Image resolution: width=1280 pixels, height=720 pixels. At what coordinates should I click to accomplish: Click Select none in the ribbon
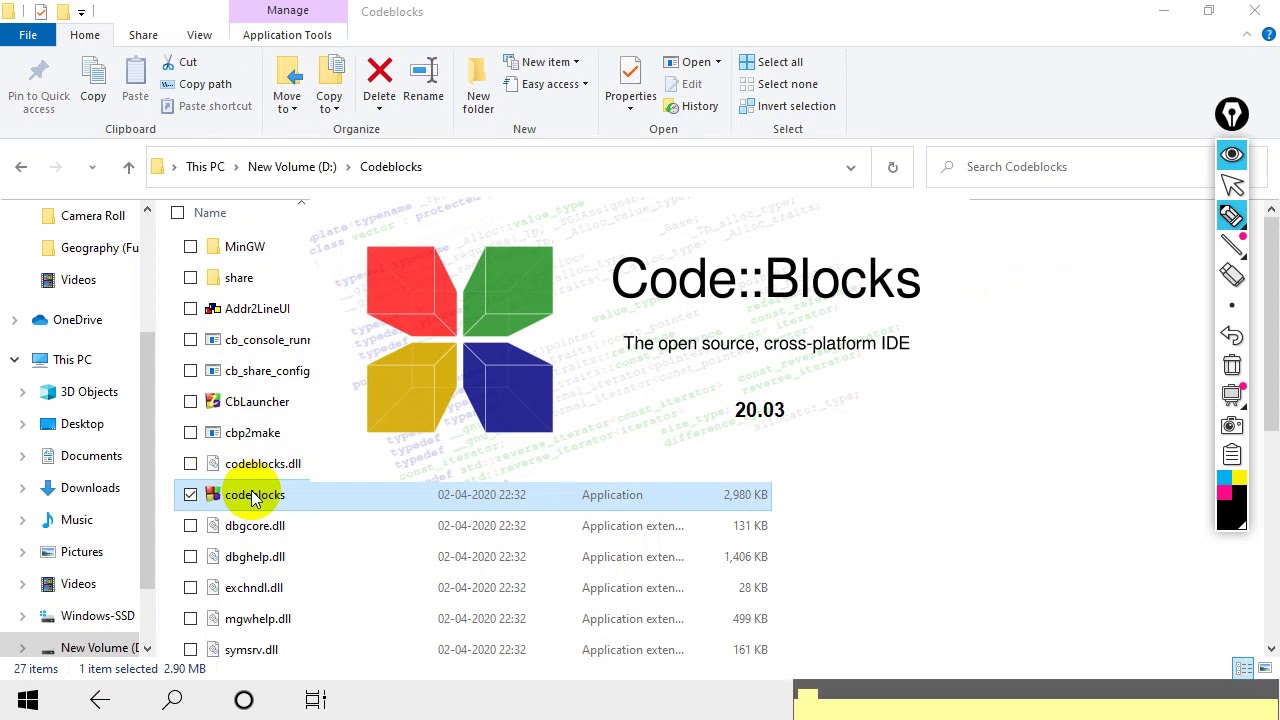[778, 84]
